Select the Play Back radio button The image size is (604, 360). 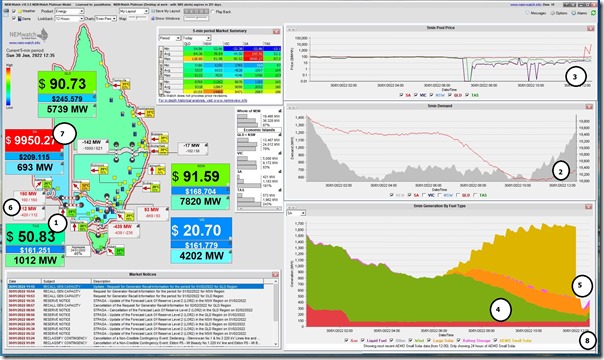213,12
